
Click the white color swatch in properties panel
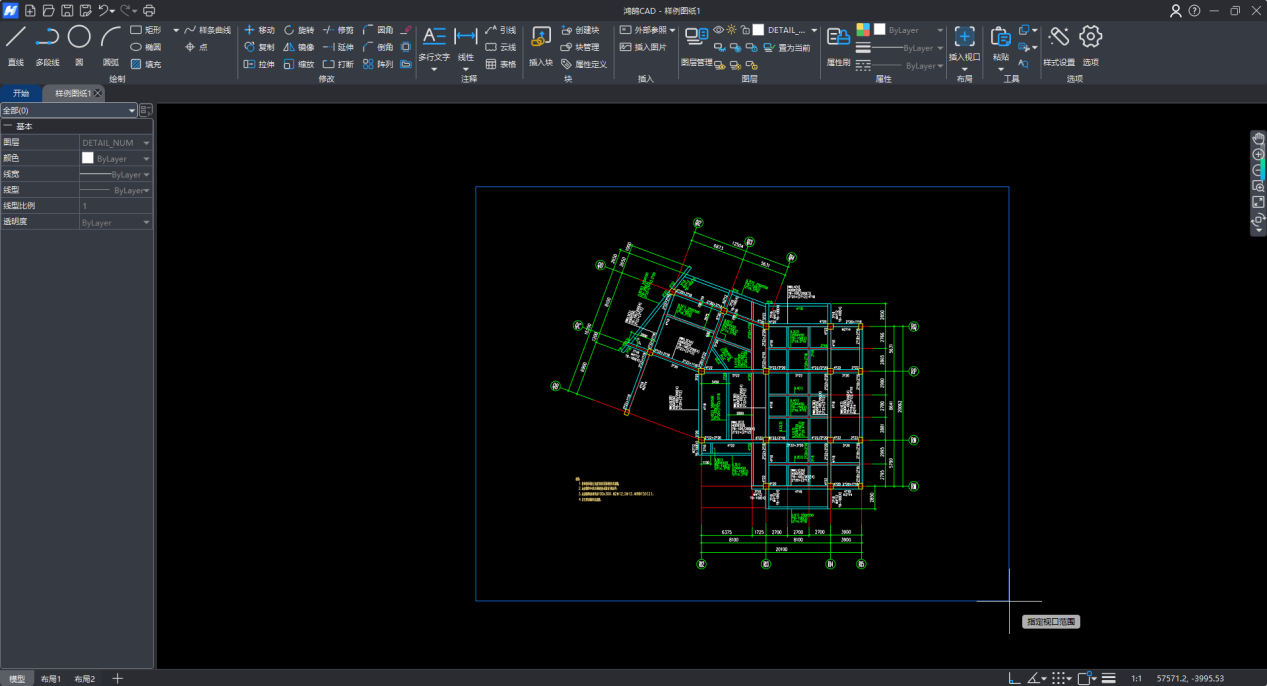(88, 158)
